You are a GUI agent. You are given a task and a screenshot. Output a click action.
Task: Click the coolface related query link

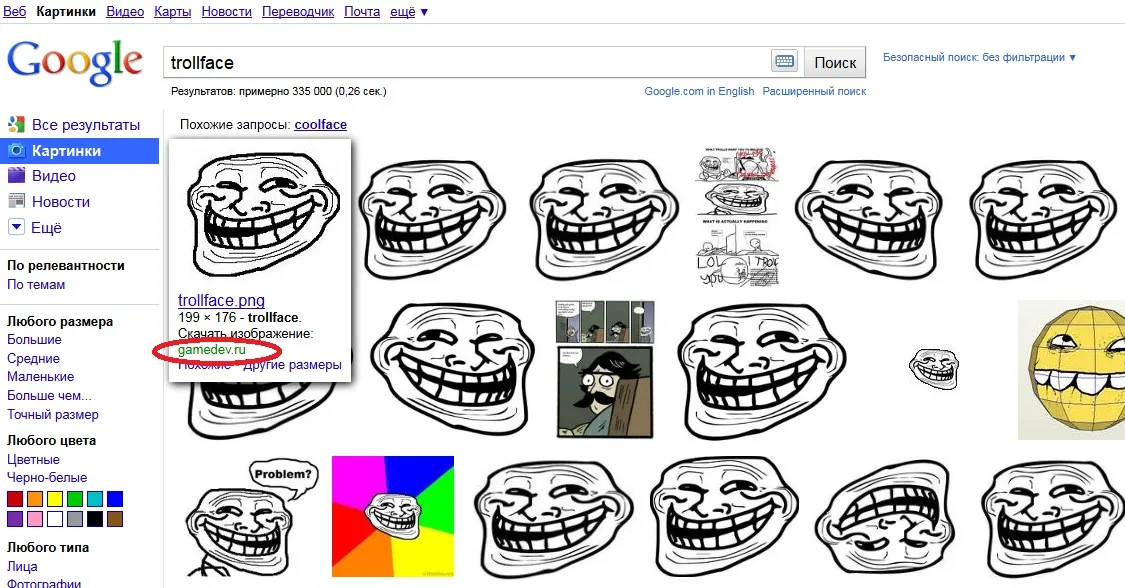coord(321,124)
